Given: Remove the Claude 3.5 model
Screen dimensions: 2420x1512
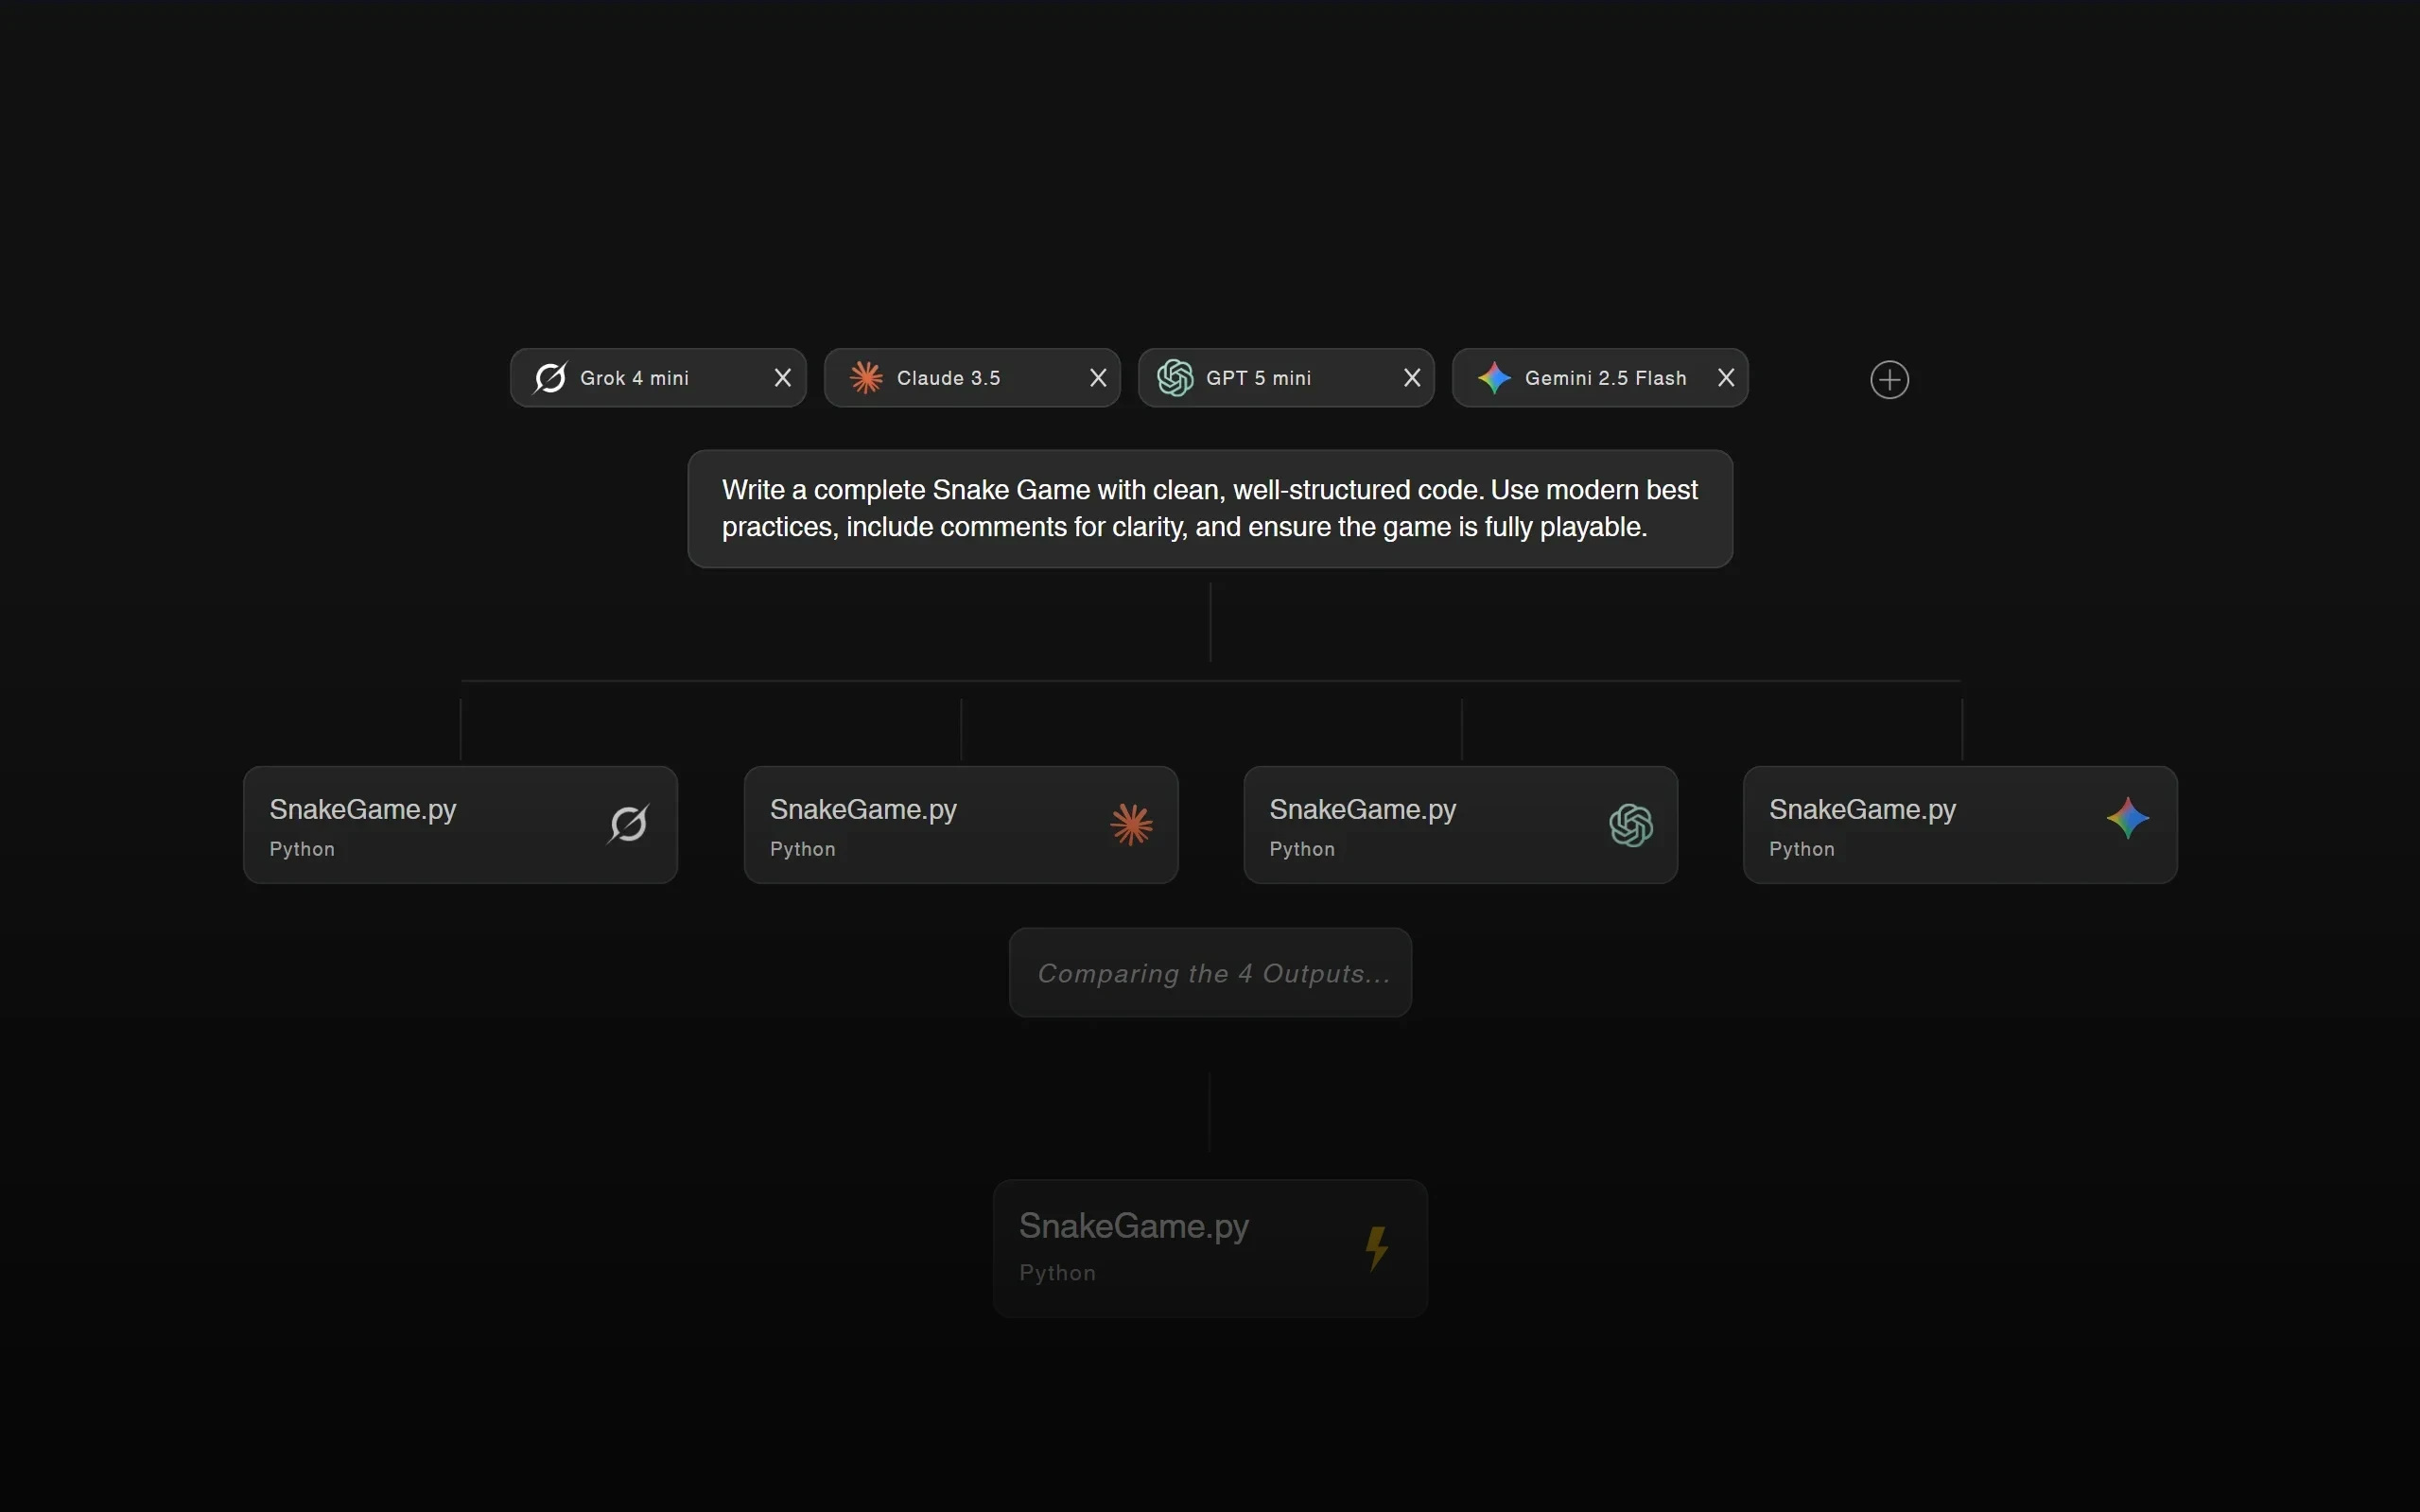Looking at the screenshot, I should pyautogui.click(x=1098, y=378).
